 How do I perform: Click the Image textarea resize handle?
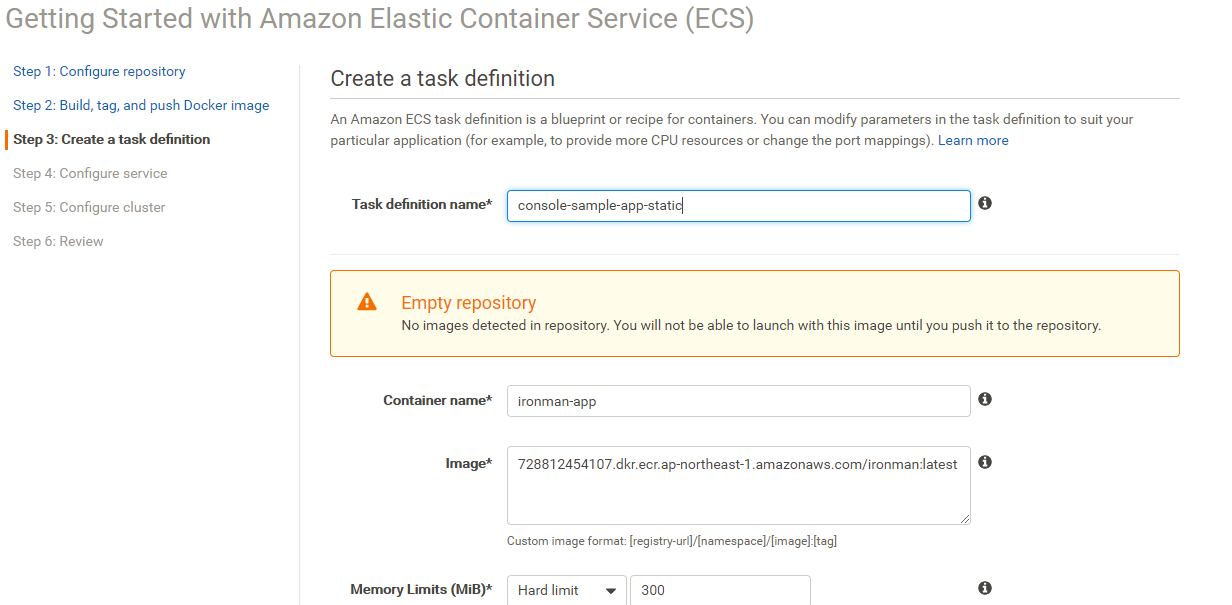pos(965,519)
